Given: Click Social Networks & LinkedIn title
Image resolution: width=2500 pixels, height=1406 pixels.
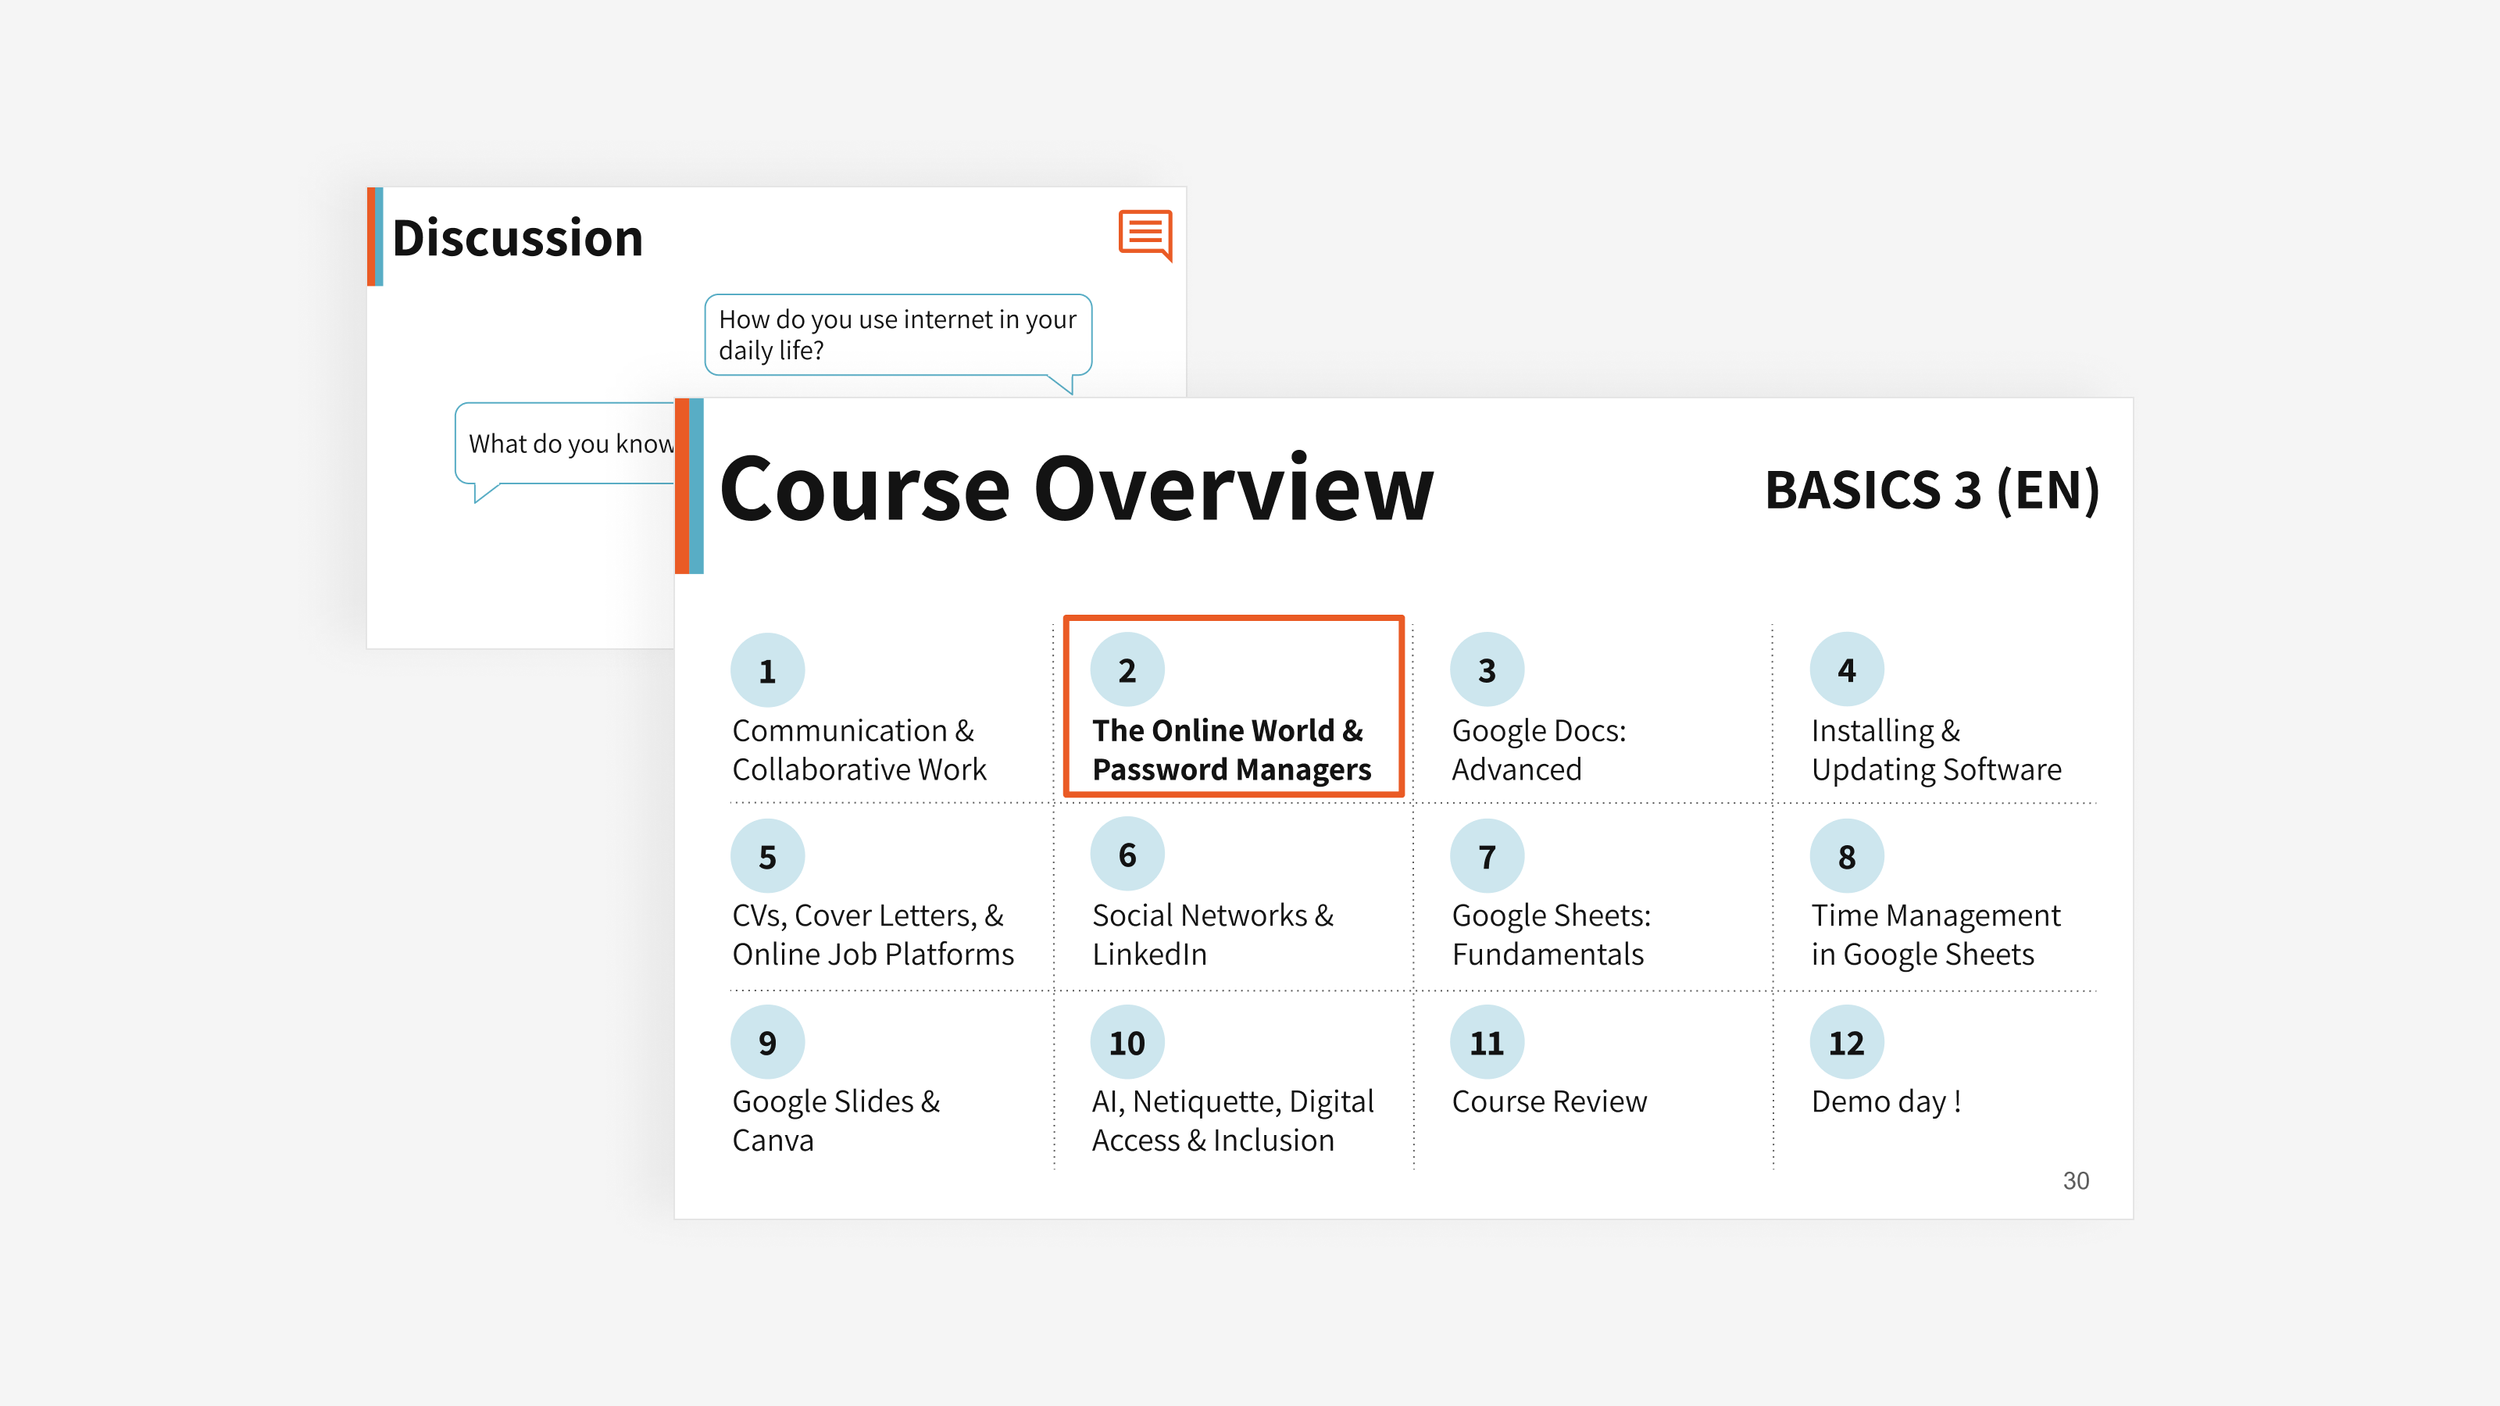Looking at the screenshot, I should tap(1212, 935).
